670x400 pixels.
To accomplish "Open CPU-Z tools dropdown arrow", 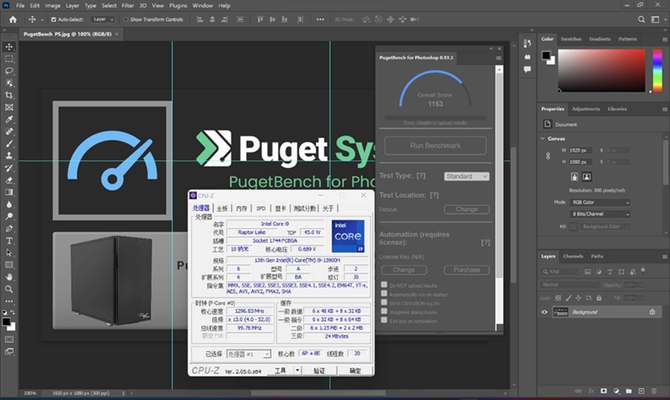I will (x=297, y=371).
